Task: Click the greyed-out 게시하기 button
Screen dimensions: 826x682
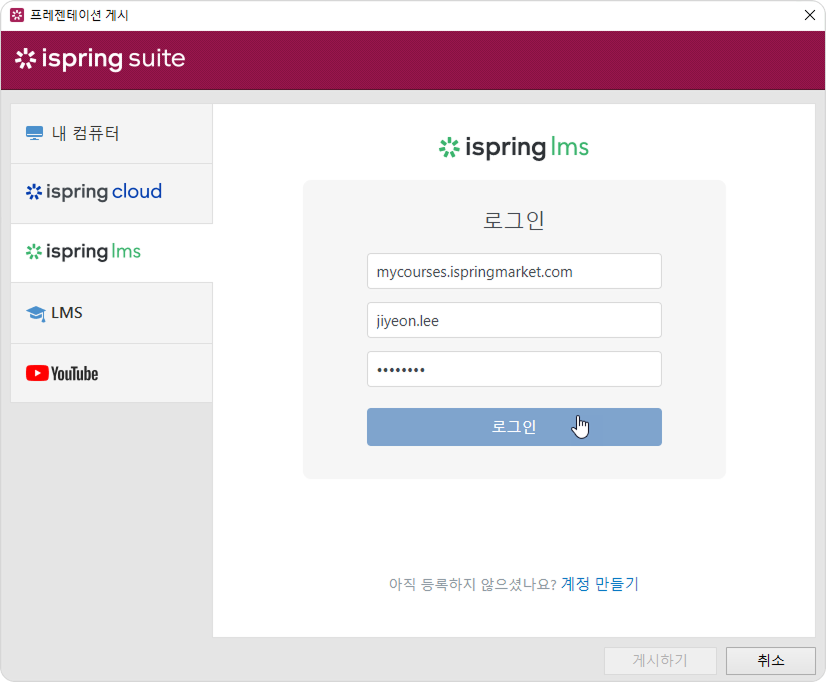Action: click(660, 661)
